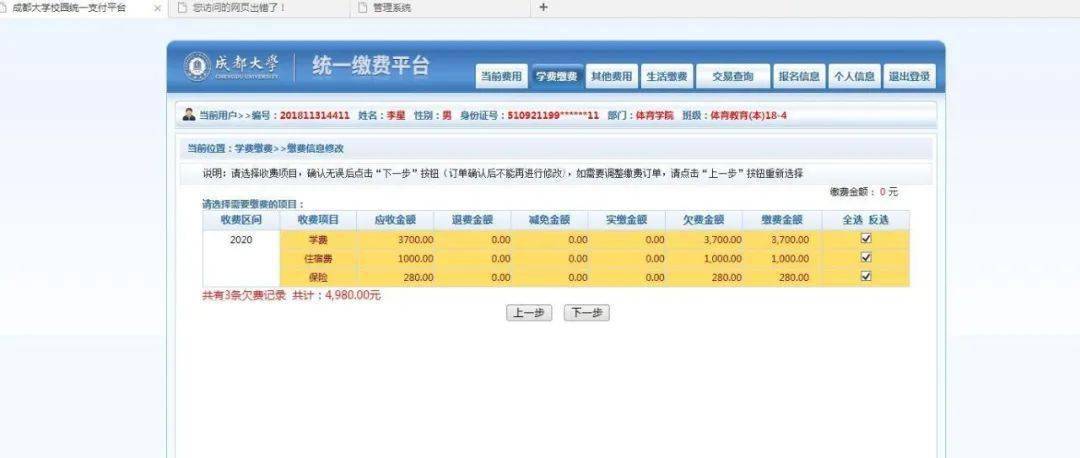Click the current user avatar icon
Screen dimensions: 1080x458
tap(189, 115)
